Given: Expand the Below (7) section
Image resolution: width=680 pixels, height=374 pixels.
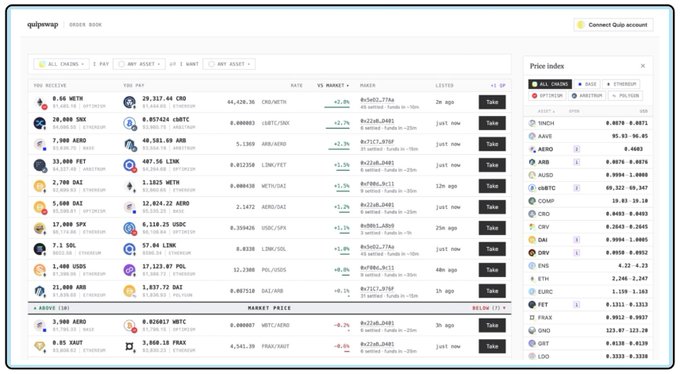Looking at the screenshot, I should click(x=489, y=308).
